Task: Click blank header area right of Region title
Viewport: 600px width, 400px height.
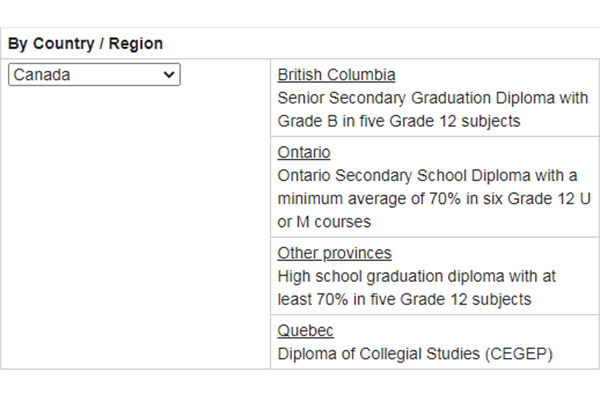Action: (383, 44)
